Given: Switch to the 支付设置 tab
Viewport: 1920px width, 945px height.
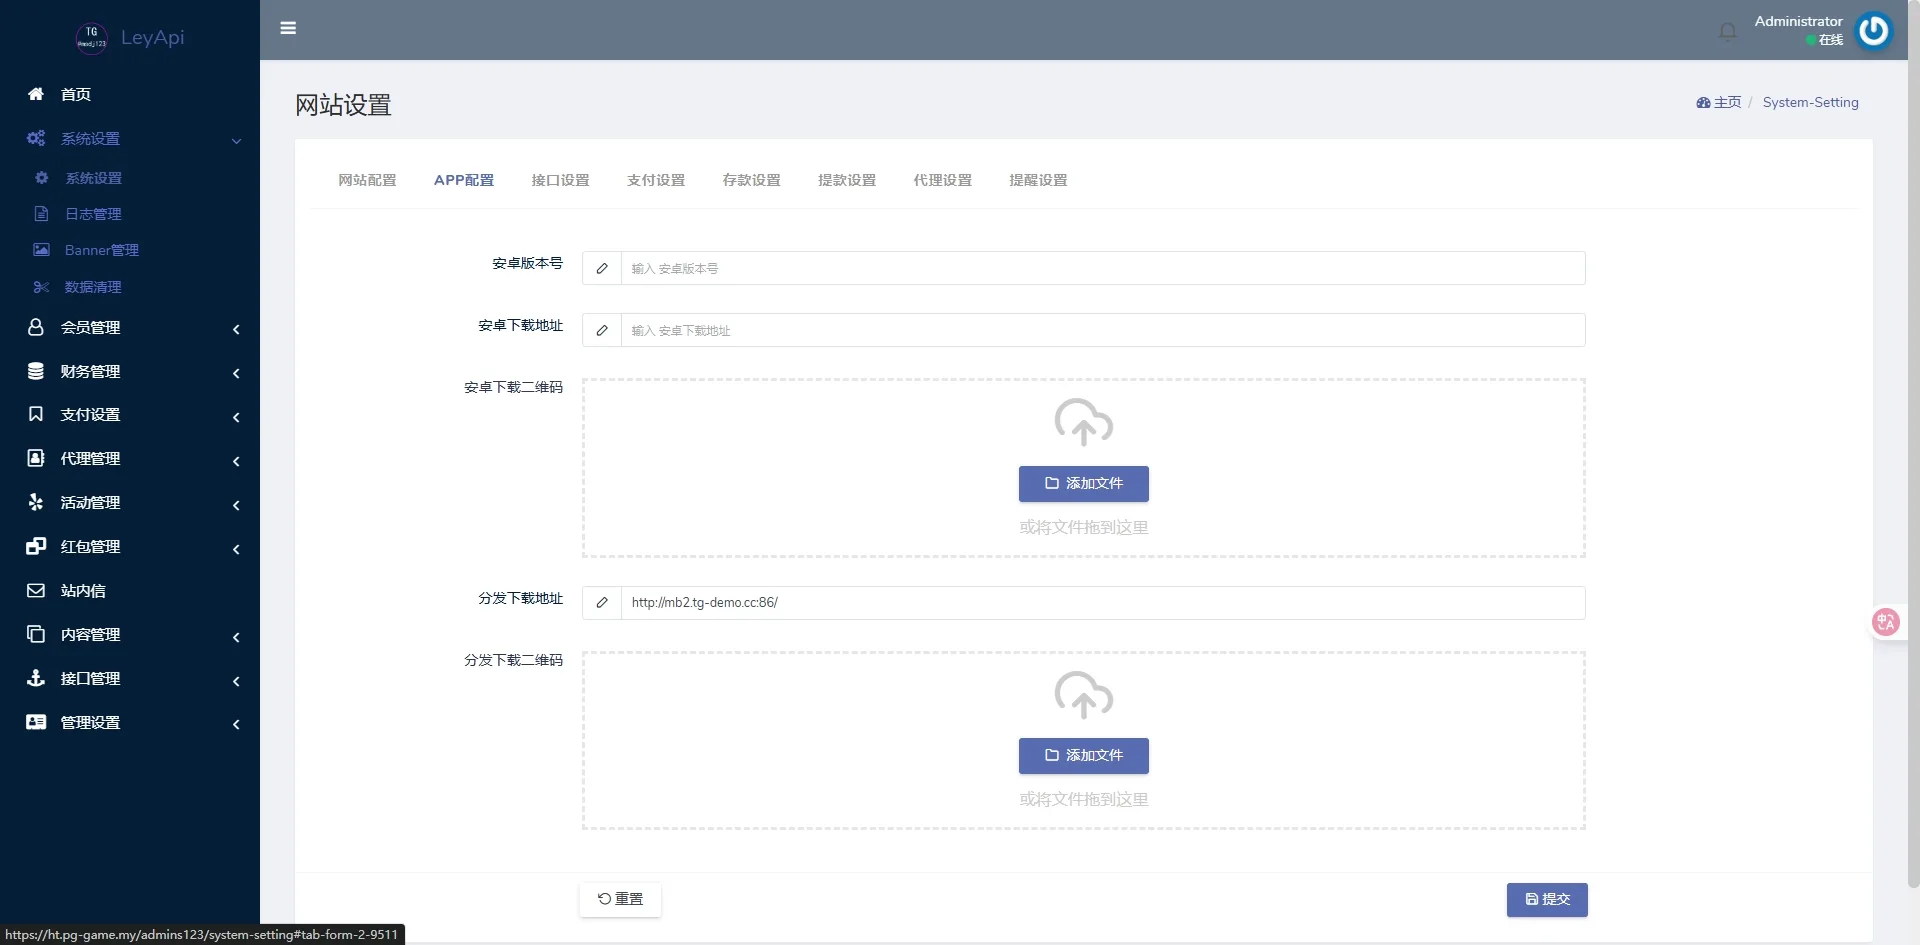Looking at the screenshot, I should click(656, 180).
